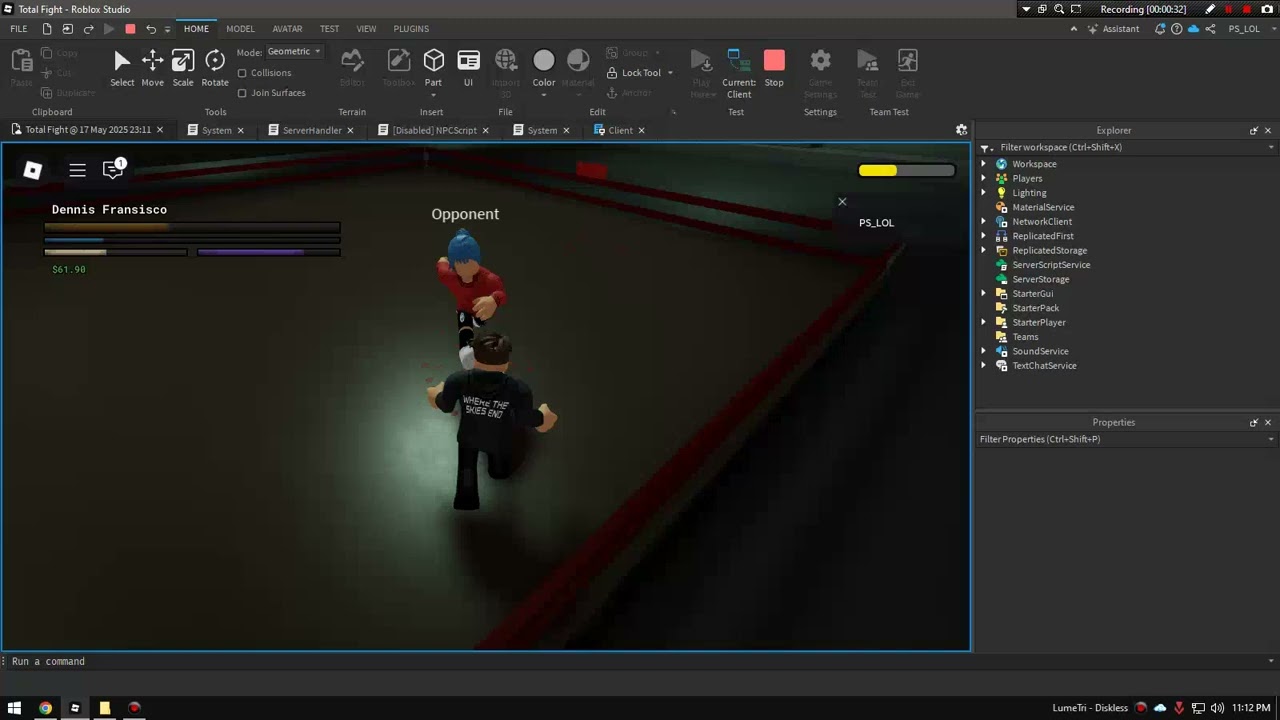Open the in-game chat icon
1280x720 pixels.
(x=114, y=169)
